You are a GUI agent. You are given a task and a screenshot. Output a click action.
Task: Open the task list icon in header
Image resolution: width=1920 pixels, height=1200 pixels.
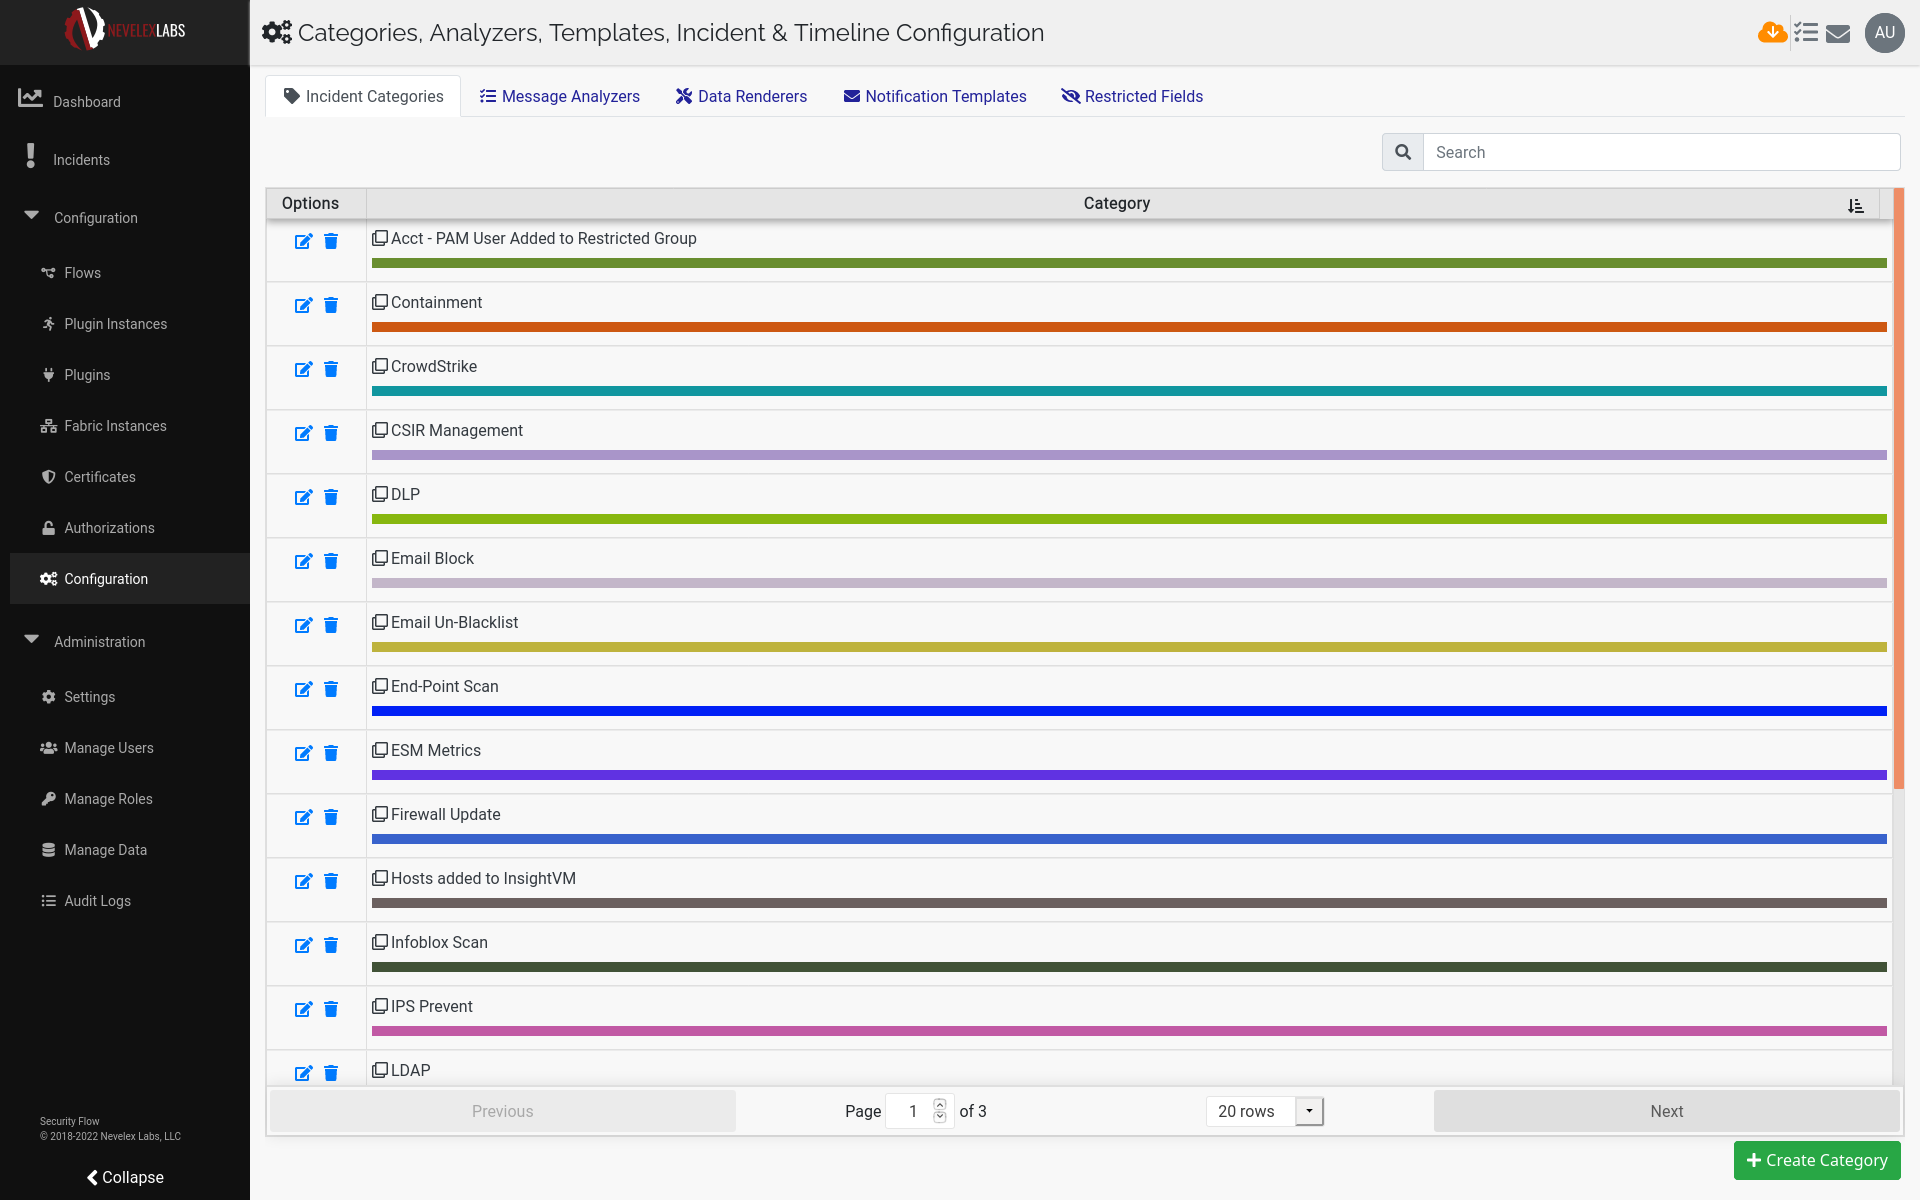pyautogui.click(x=1806, y=33)
